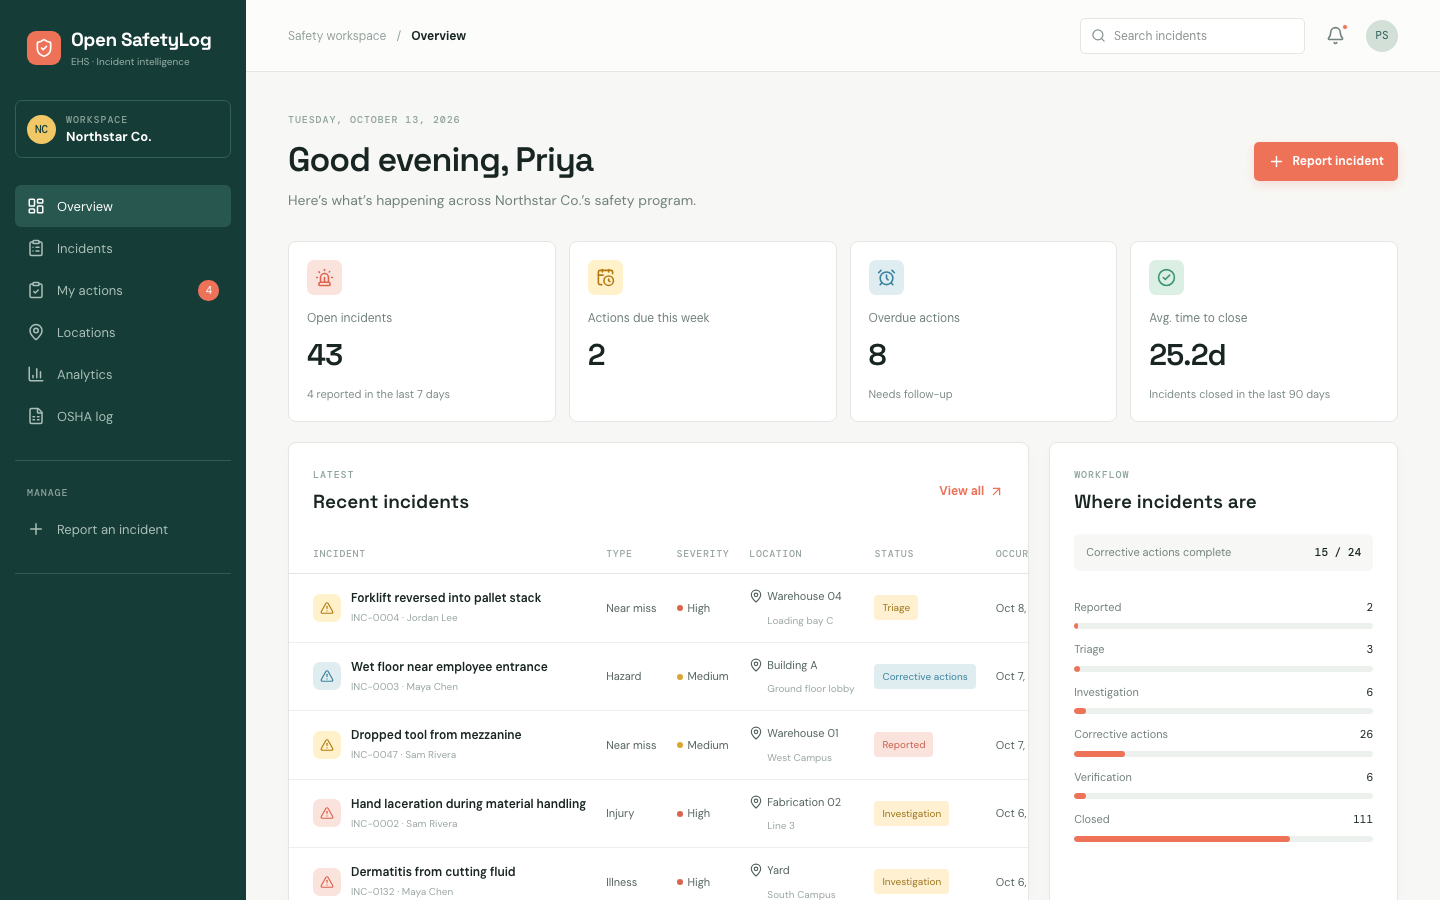Sort by the SEVERITY column header

pos(703,554)
